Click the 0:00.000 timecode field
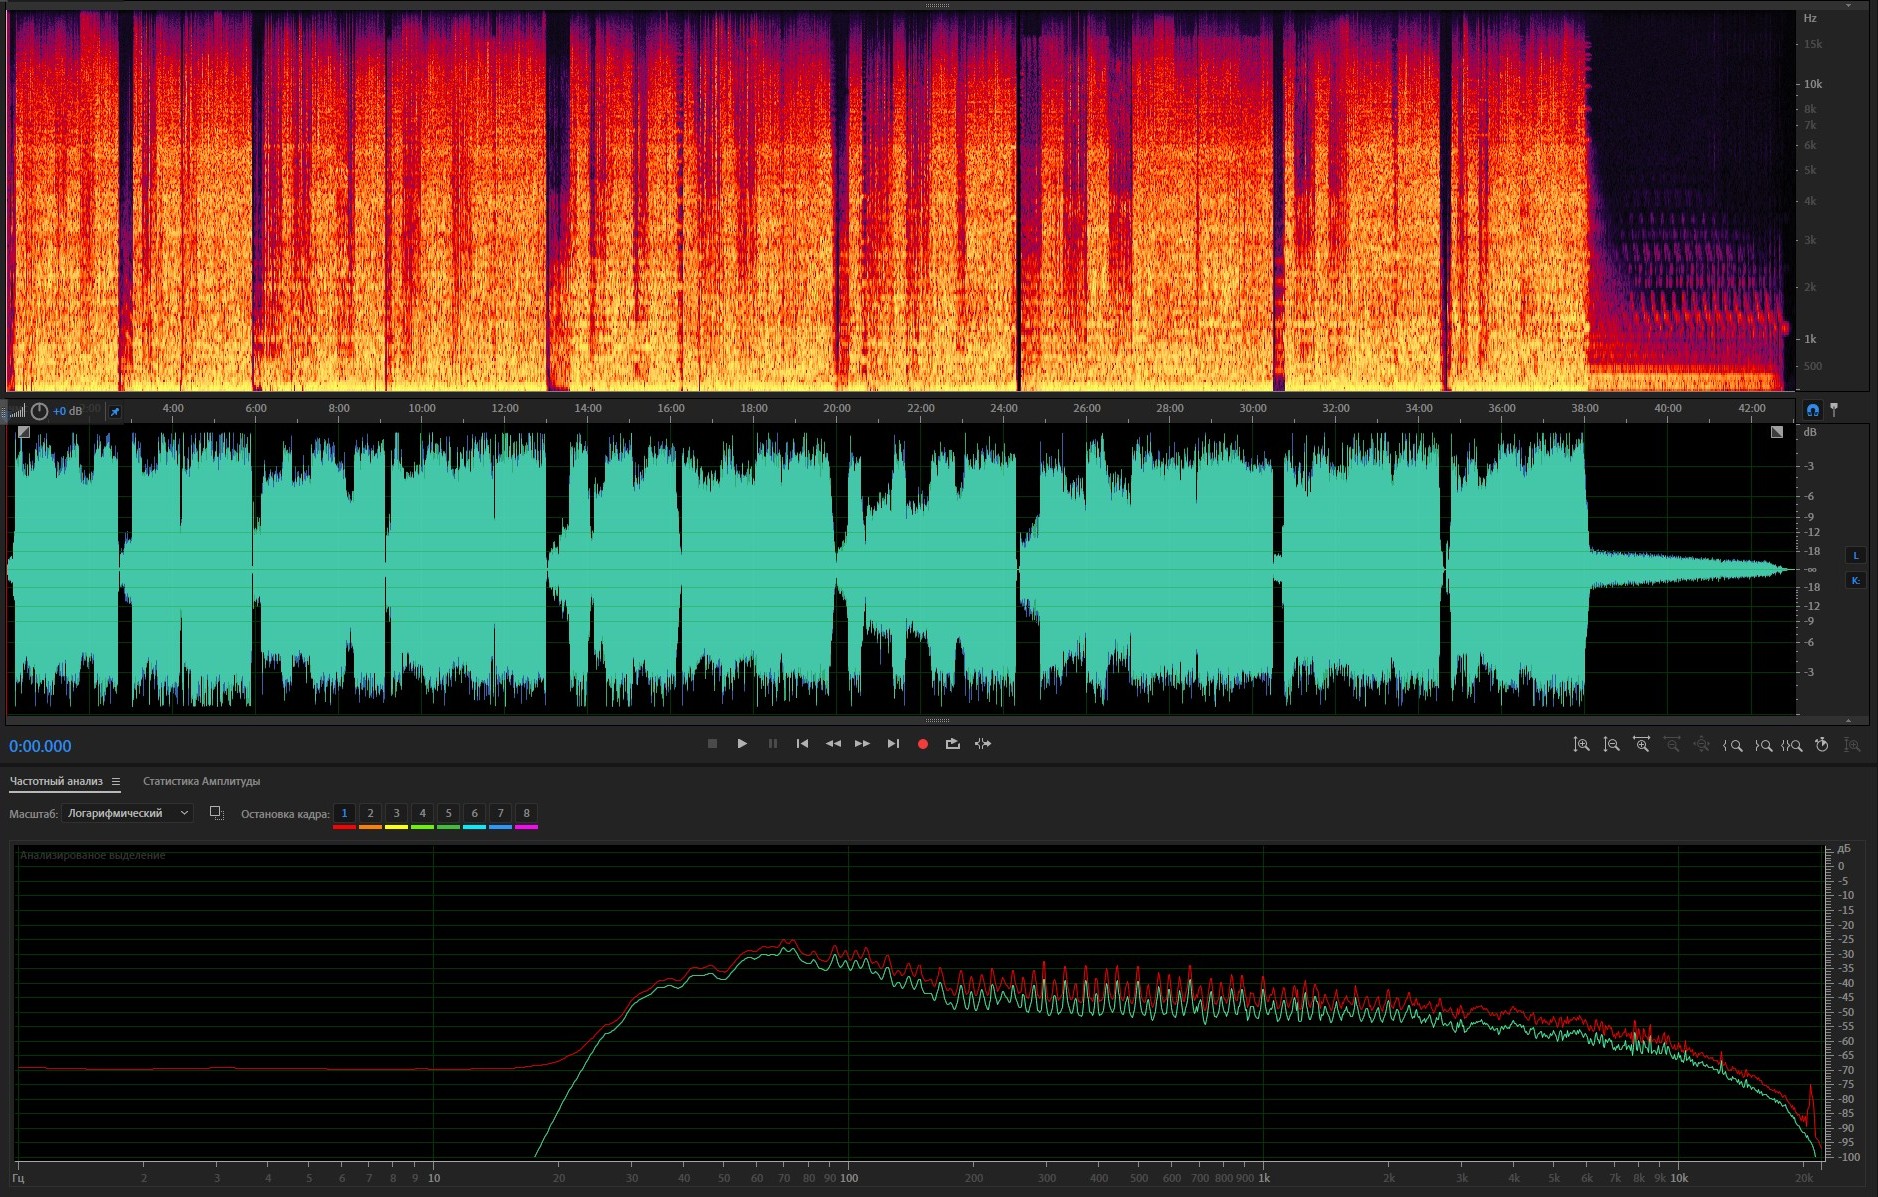 tap(40, 747)
